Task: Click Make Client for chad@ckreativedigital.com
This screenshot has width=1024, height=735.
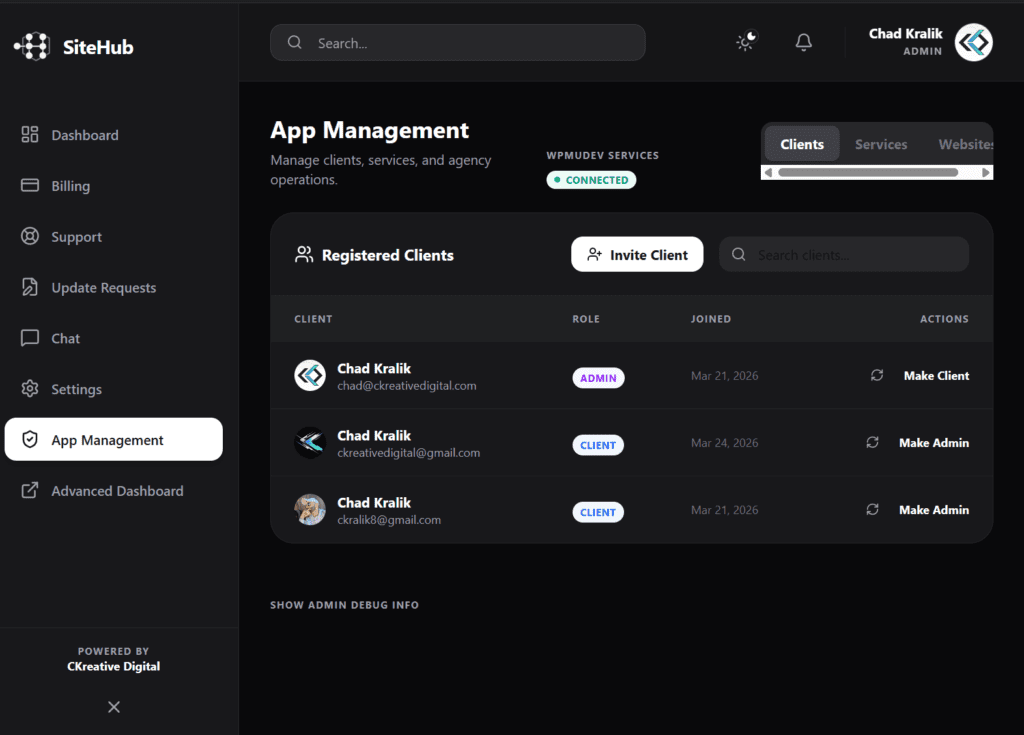Action: tap(936, 376)
